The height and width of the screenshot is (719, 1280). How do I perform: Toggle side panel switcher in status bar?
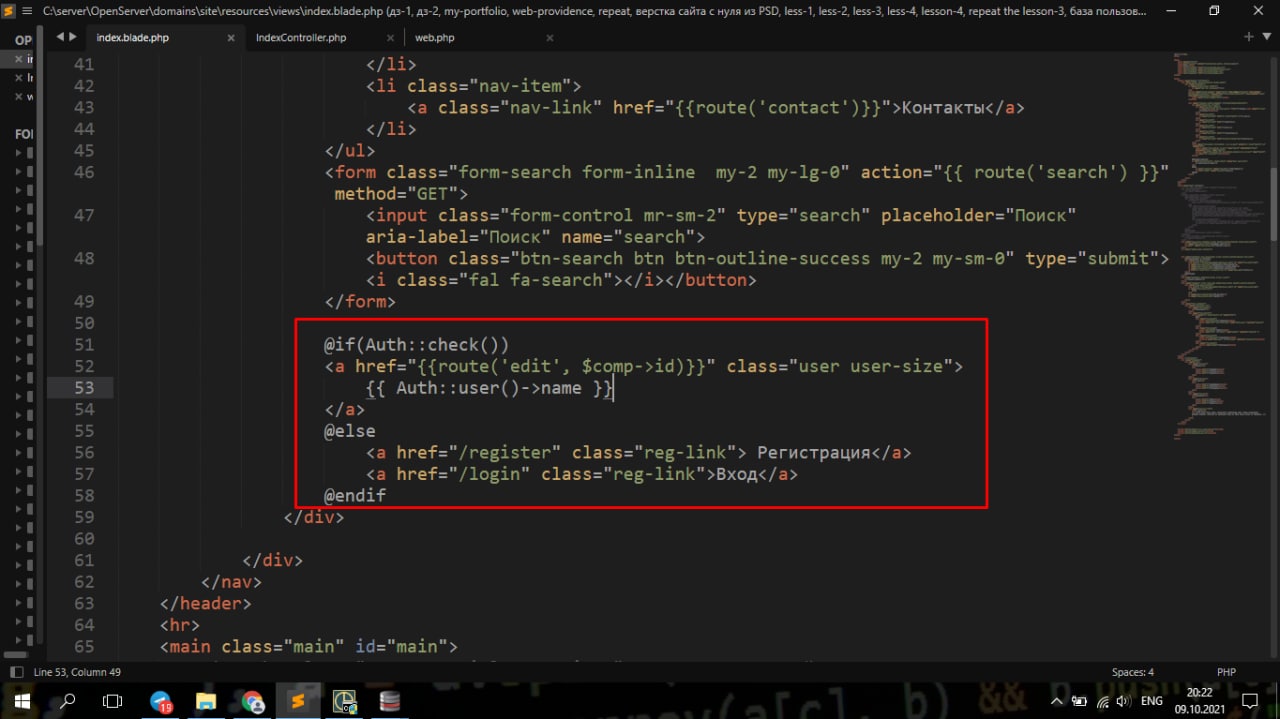tap(15, 672)
